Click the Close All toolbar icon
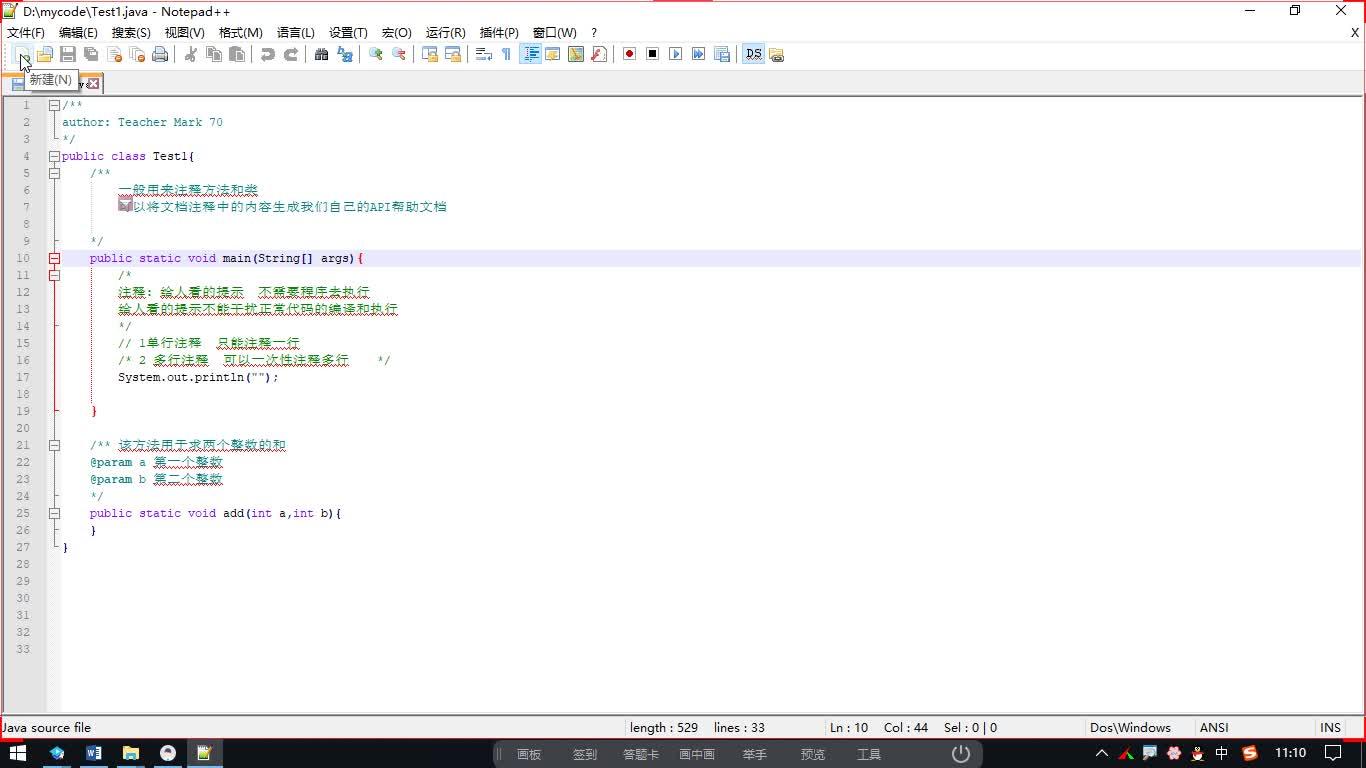This screenshot has width=1366, height=768. pyautogui.click(x=137, y=54)
